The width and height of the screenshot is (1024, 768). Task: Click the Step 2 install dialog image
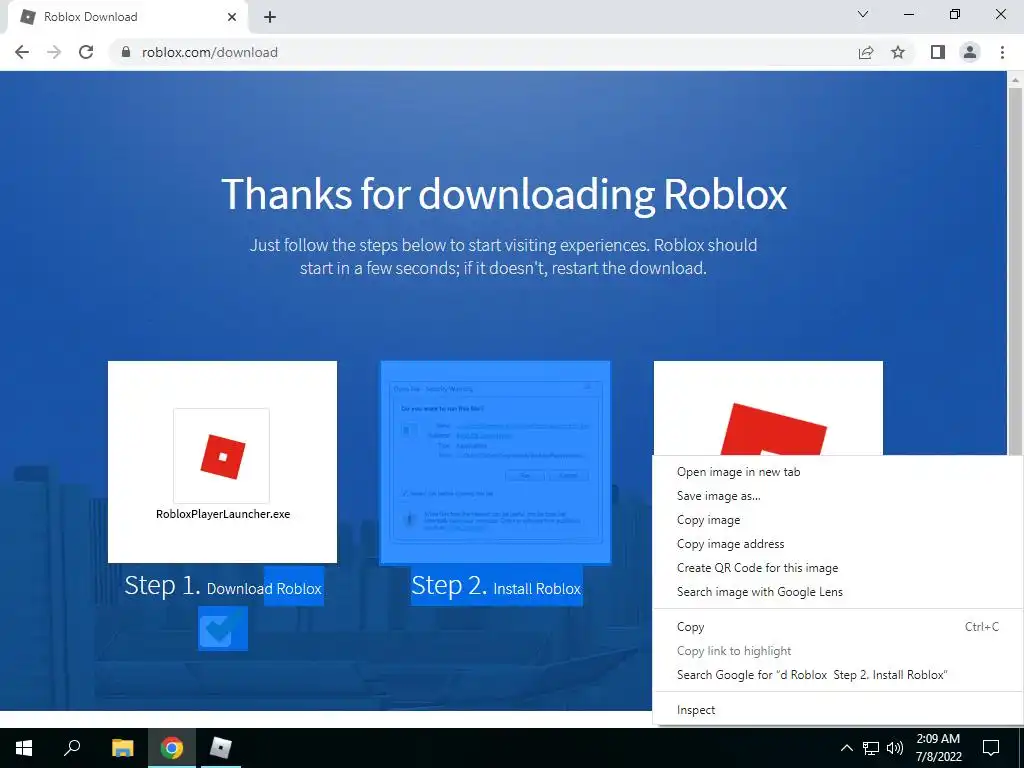[496, 462]
